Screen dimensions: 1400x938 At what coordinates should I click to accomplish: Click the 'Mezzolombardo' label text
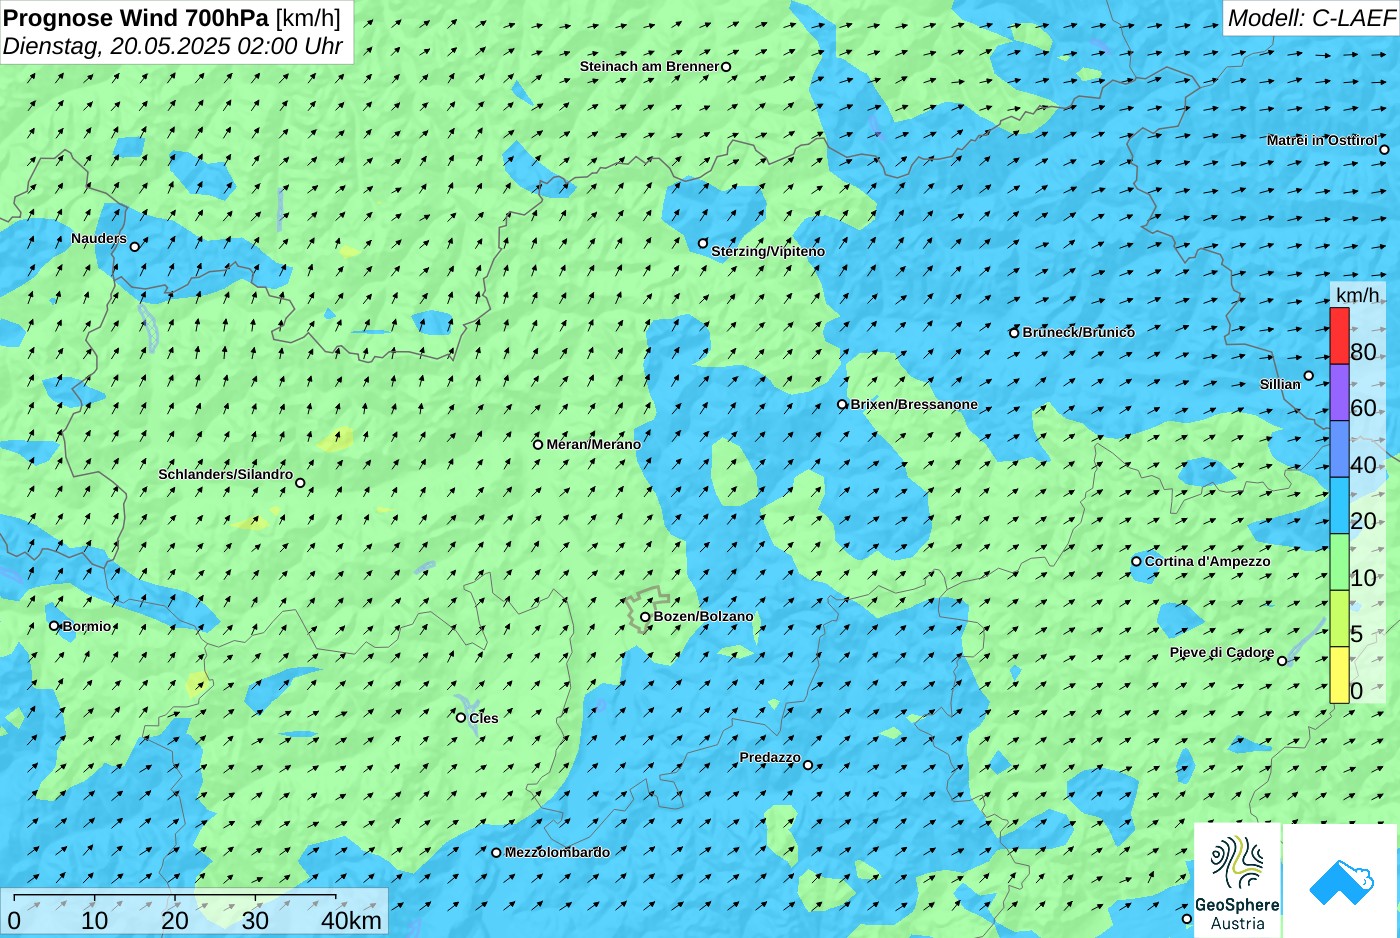pyautogui.click(x=557, y=853)
